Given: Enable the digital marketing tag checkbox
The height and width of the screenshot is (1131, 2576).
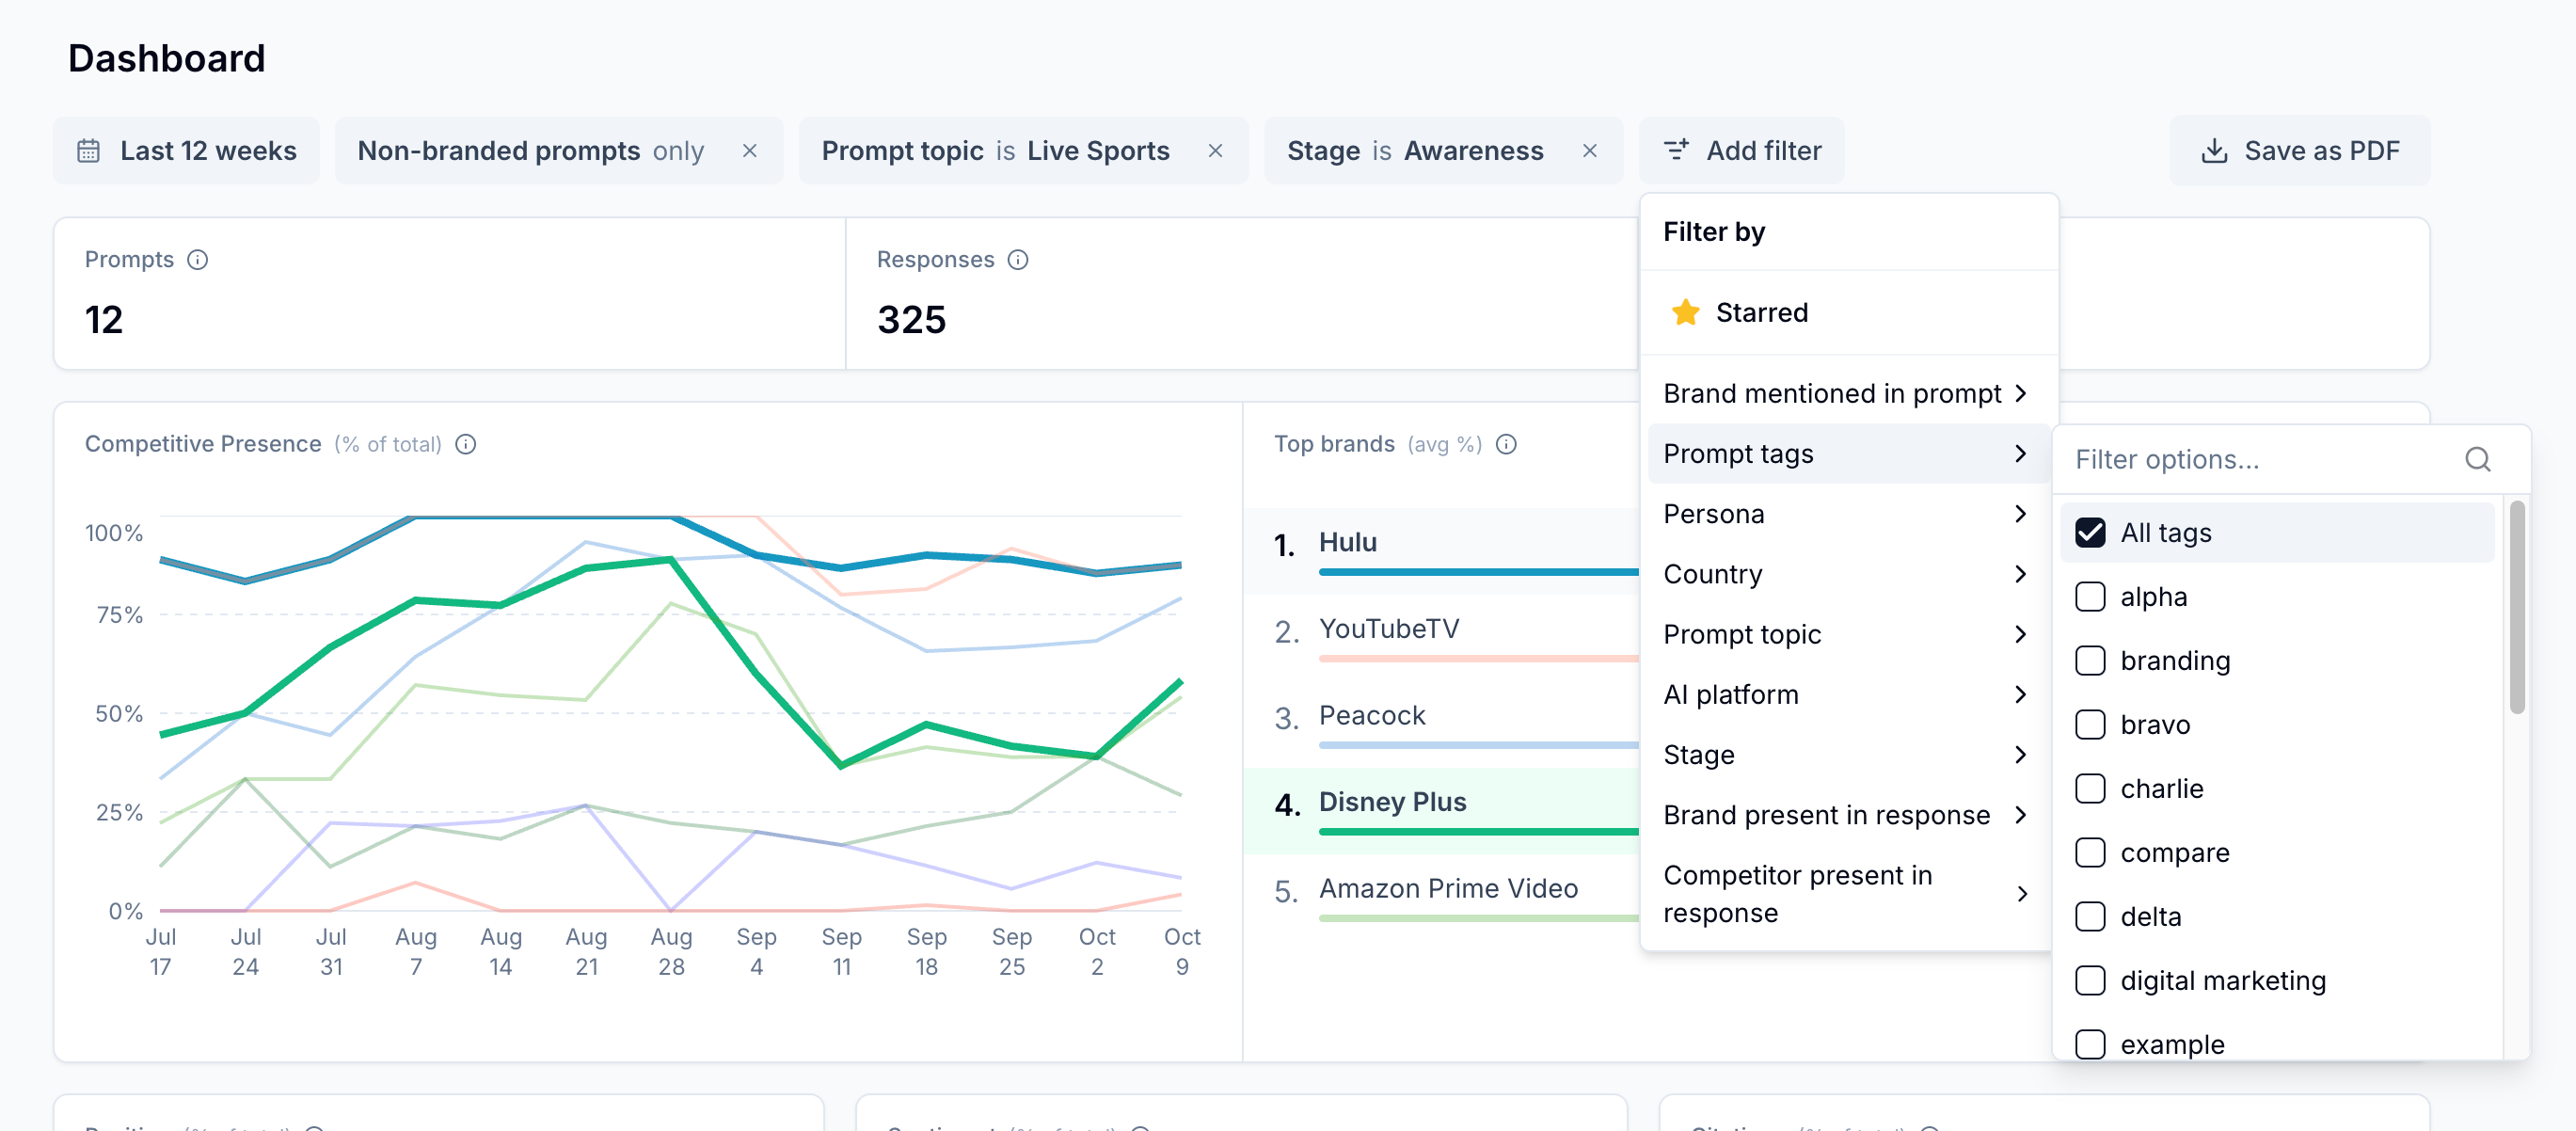Looking at the screenshot, I should tap(2090, 981).
